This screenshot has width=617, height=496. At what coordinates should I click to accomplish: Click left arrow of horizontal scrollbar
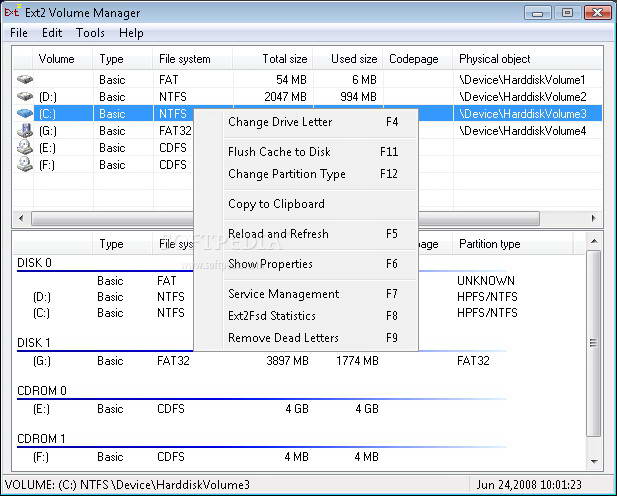[21, 218]
